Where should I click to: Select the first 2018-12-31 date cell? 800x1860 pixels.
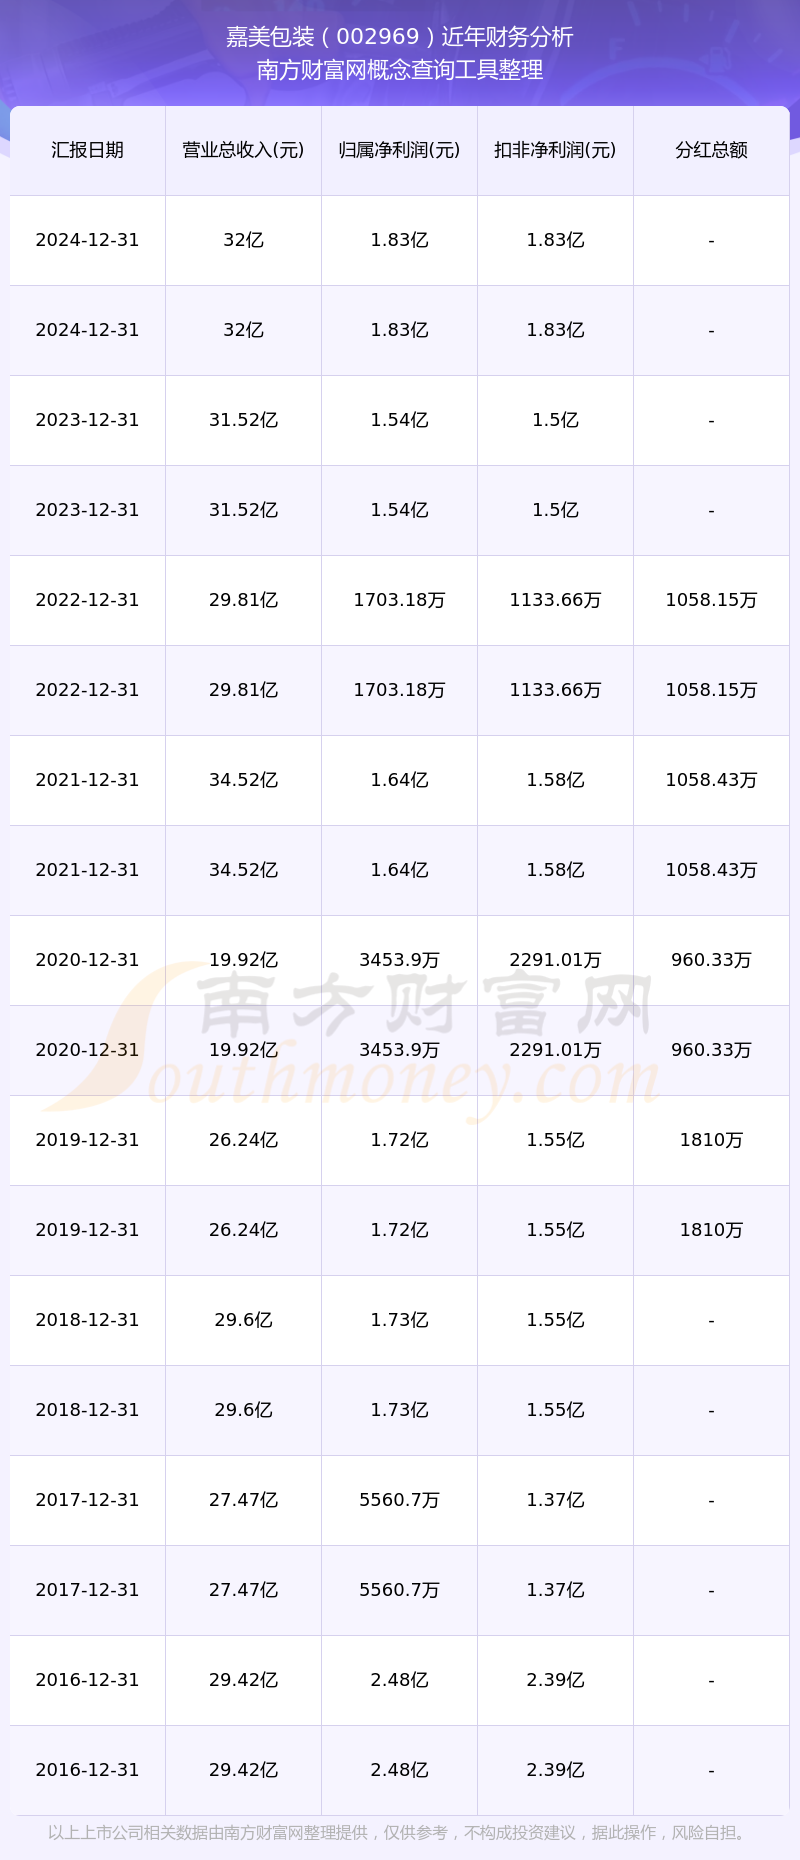point(87,1320)
